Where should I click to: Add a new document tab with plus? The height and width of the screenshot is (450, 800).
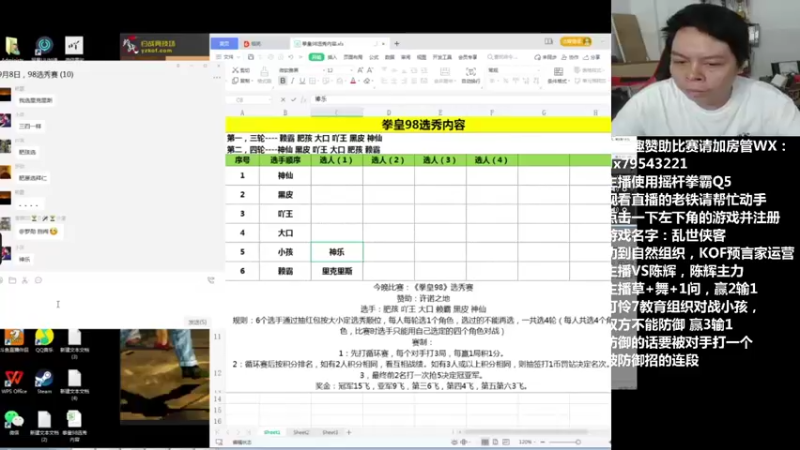click(x=396, y=44)
